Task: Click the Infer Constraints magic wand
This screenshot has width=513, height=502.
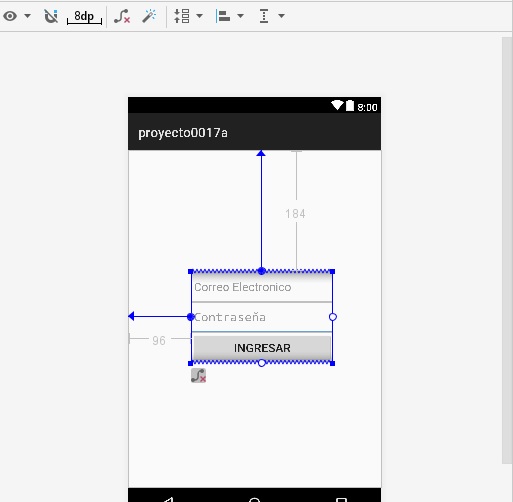Action: [x=149, y=16]
